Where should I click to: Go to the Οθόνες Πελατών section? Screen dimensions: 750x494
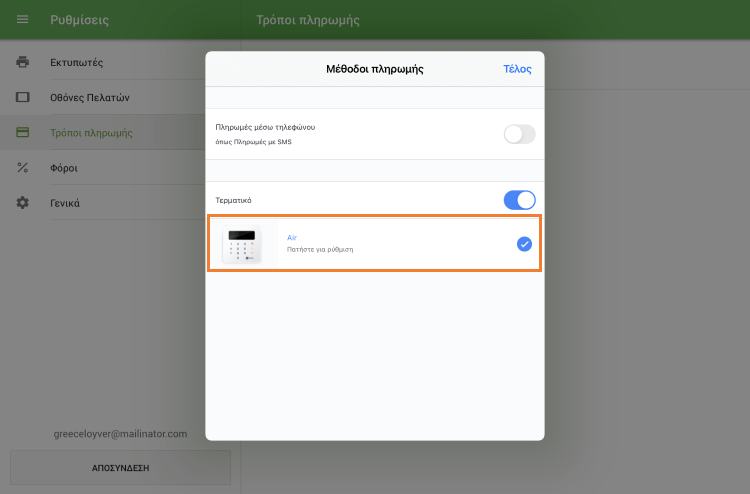click(90, 98)
